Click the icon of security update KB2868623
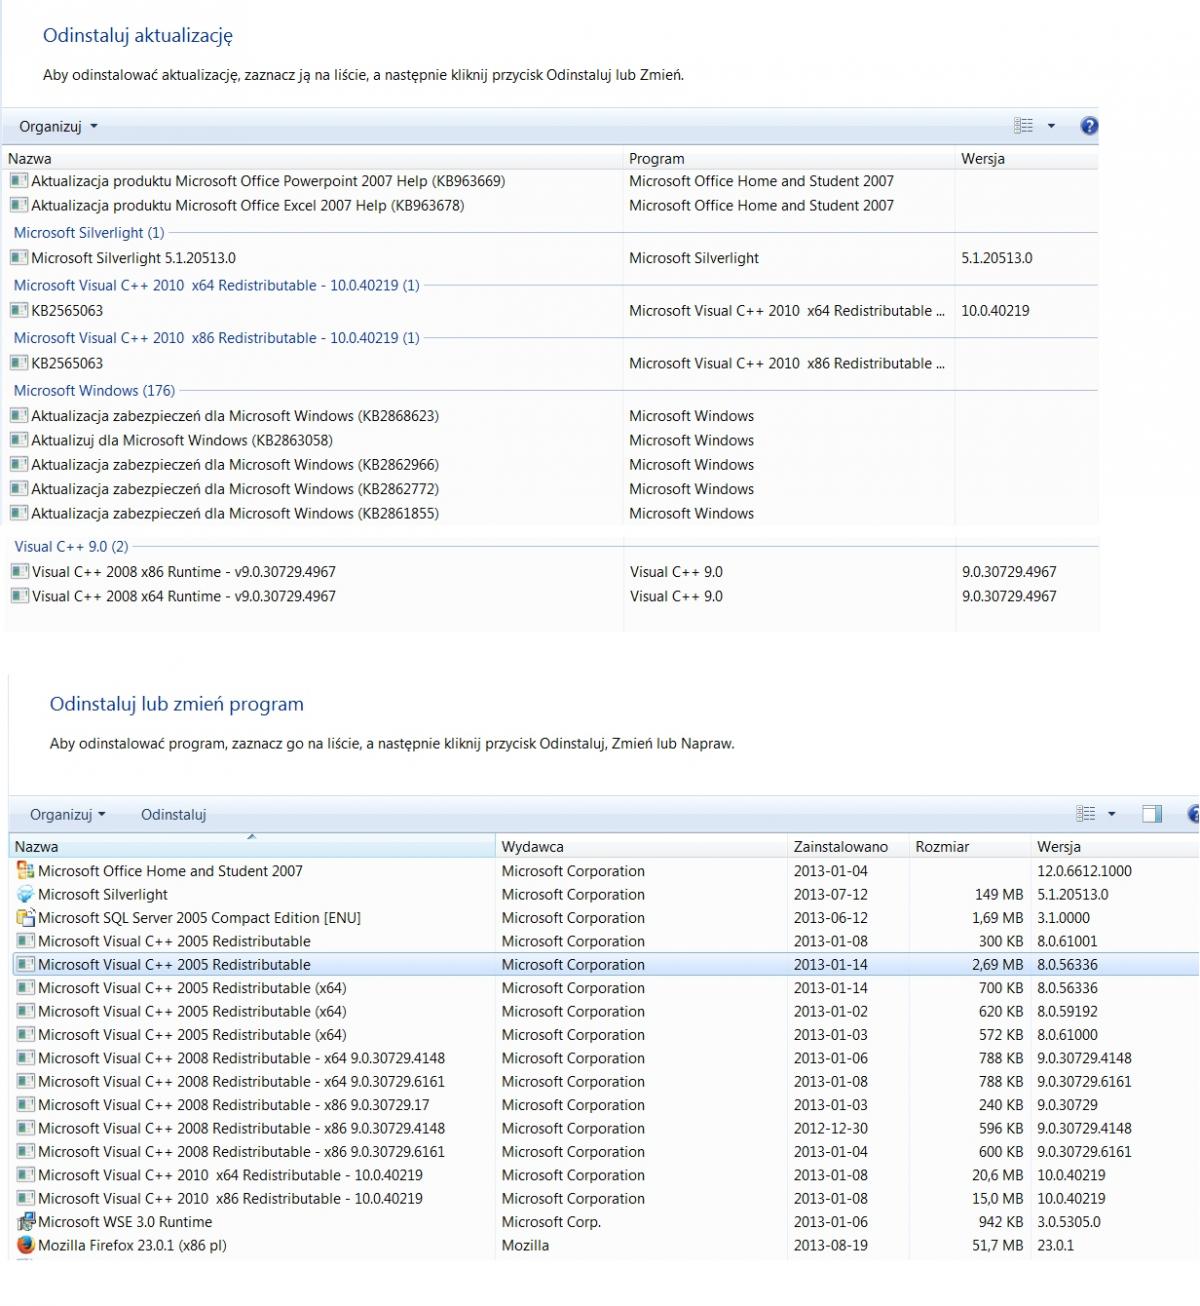 point(19,416)
